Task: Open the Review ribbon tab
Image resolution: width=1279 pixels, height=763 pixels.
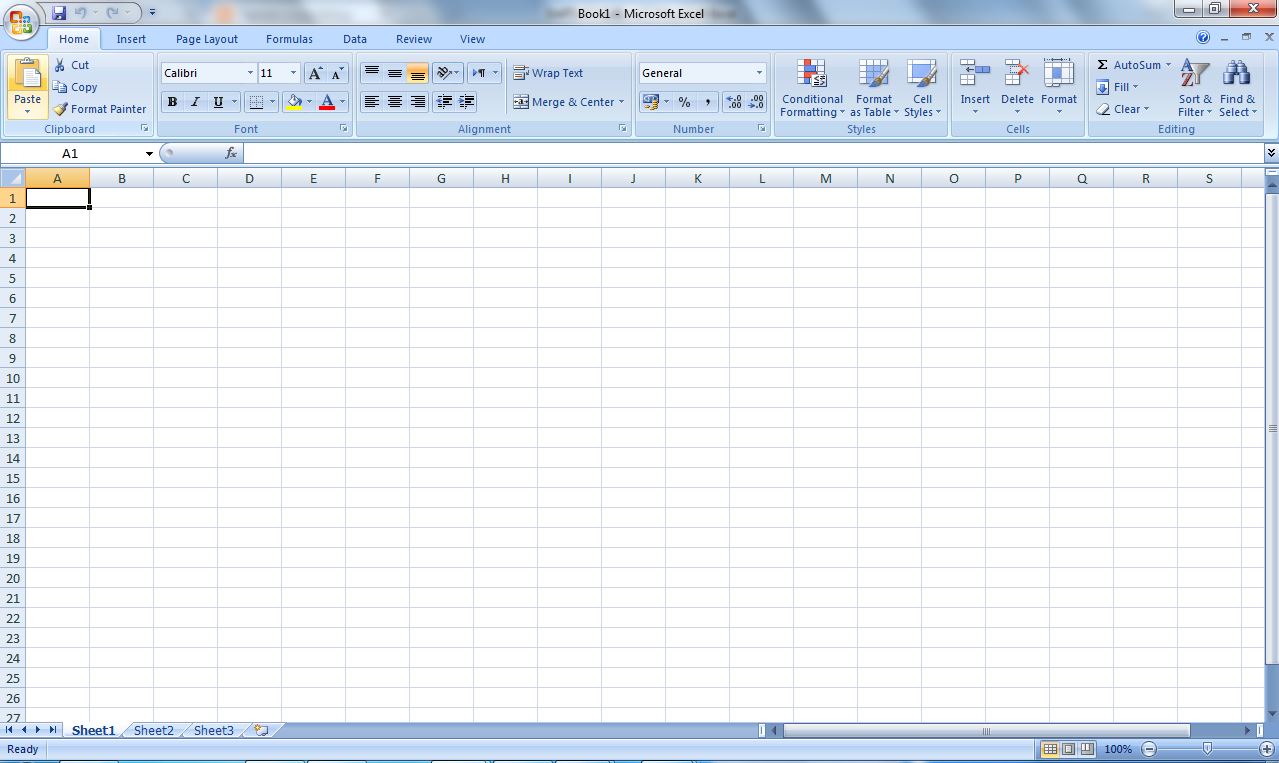Action: click(414, 39)
